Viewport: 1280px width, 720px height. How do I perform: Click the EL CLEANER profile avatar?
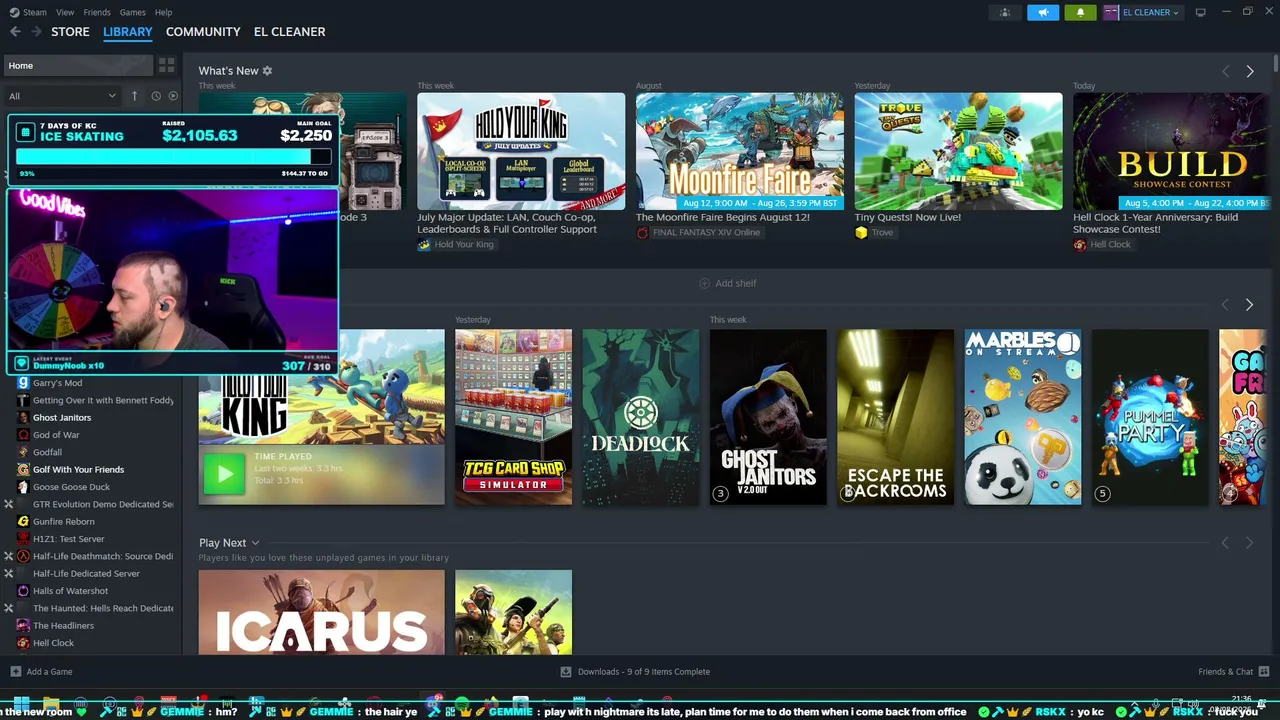1111,12
